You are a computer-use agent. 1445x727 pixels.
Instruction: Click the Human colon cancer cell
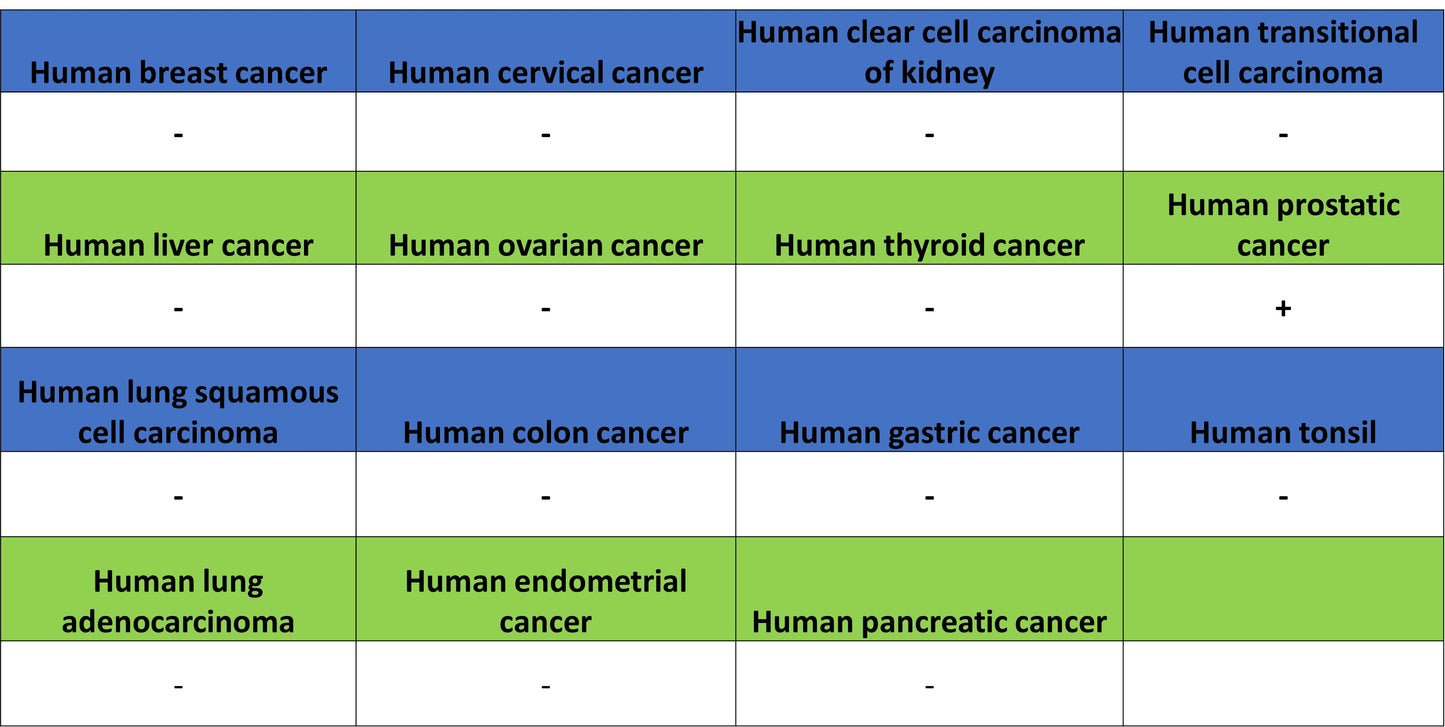(546, 400)
